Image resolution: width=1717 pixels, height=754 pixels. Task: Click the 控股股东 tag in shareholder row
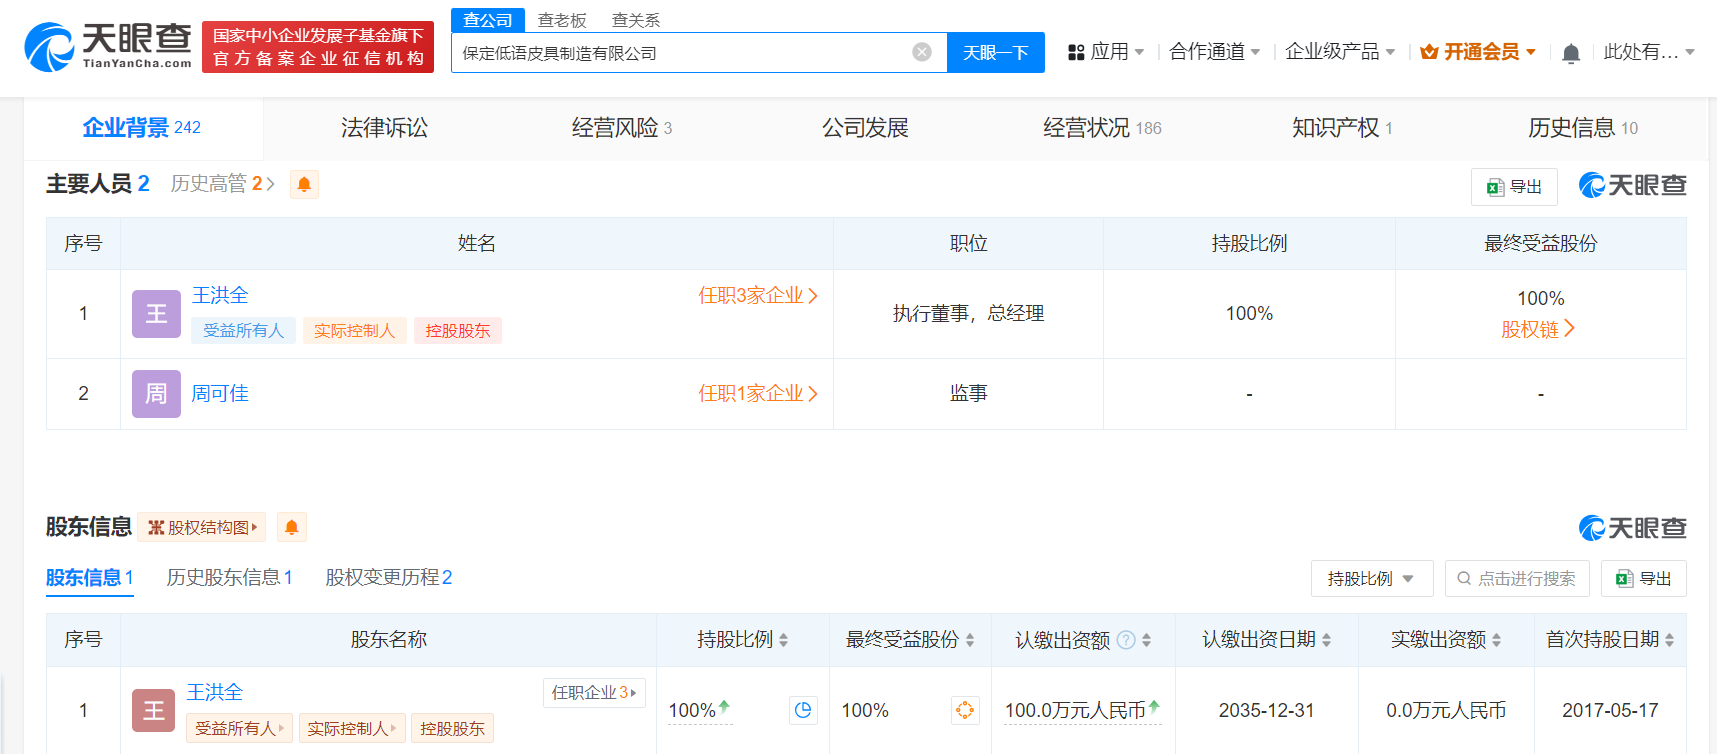pyautogui.click(x=452, y=729)
